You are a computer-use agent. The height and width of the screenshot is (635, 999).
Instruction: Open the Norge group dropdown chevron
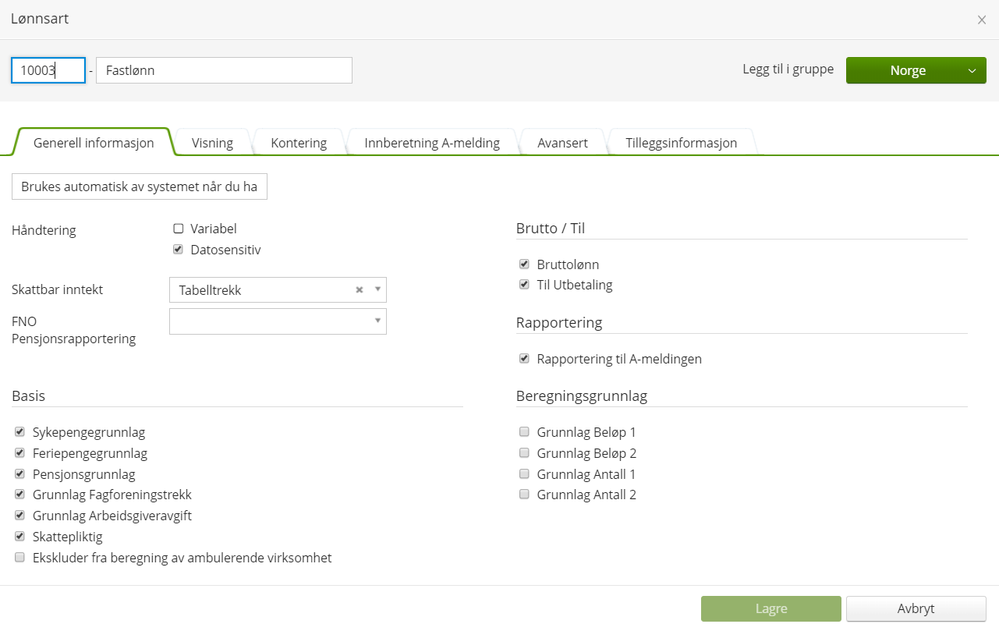pyautogui.click(x=971, y=71)
